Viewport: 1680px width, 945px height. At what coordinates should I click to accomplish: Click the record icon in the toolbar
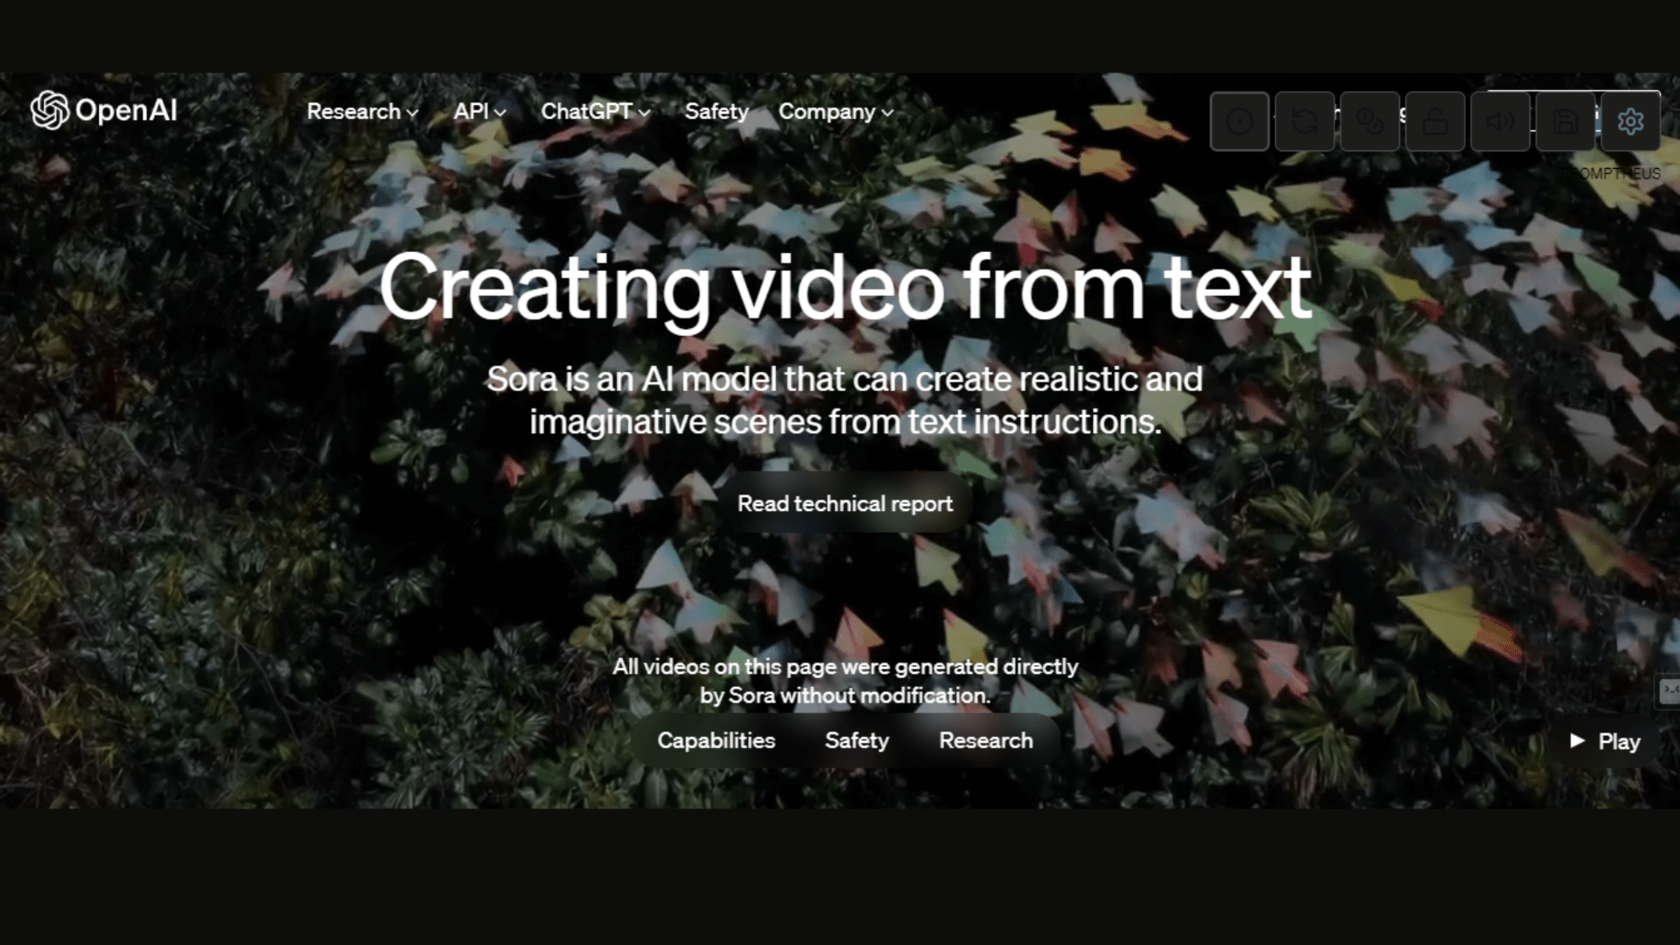click(1239, 121)
